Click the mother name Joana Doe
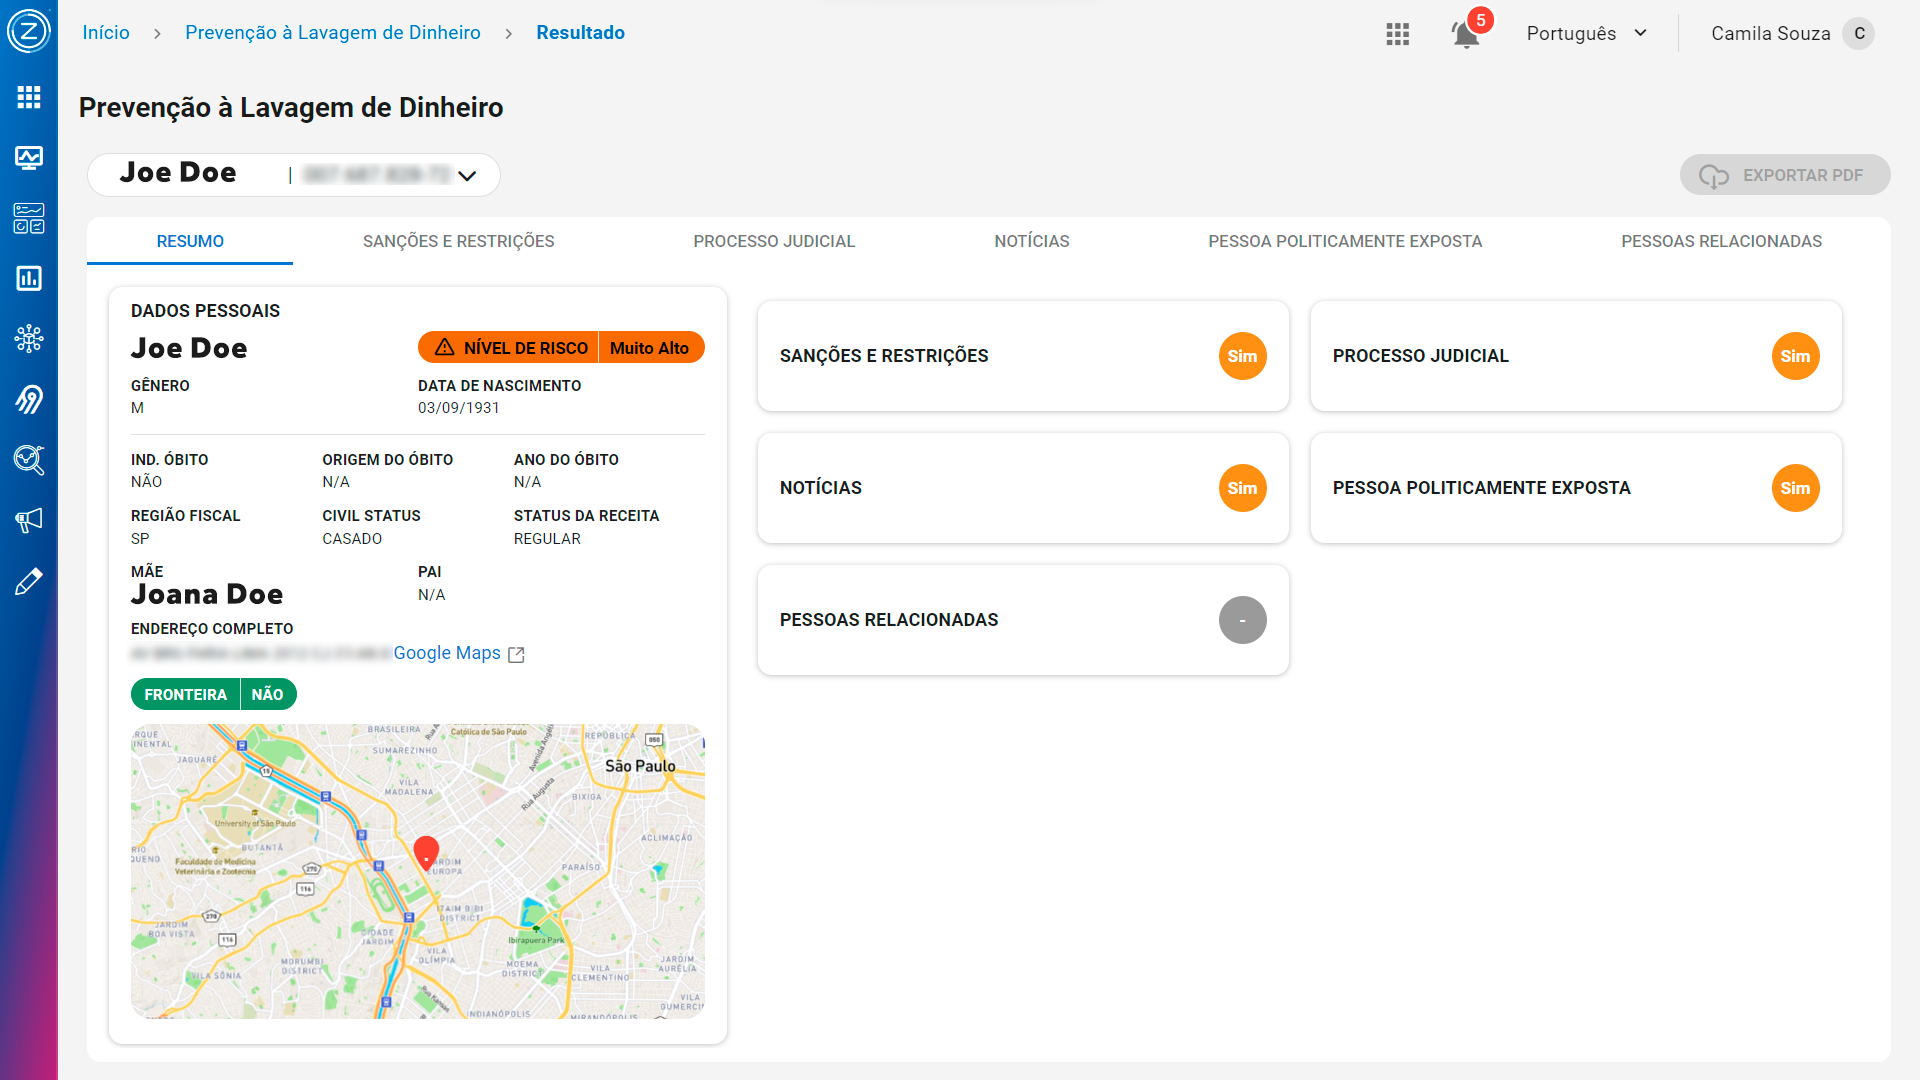 pos(207,595)
